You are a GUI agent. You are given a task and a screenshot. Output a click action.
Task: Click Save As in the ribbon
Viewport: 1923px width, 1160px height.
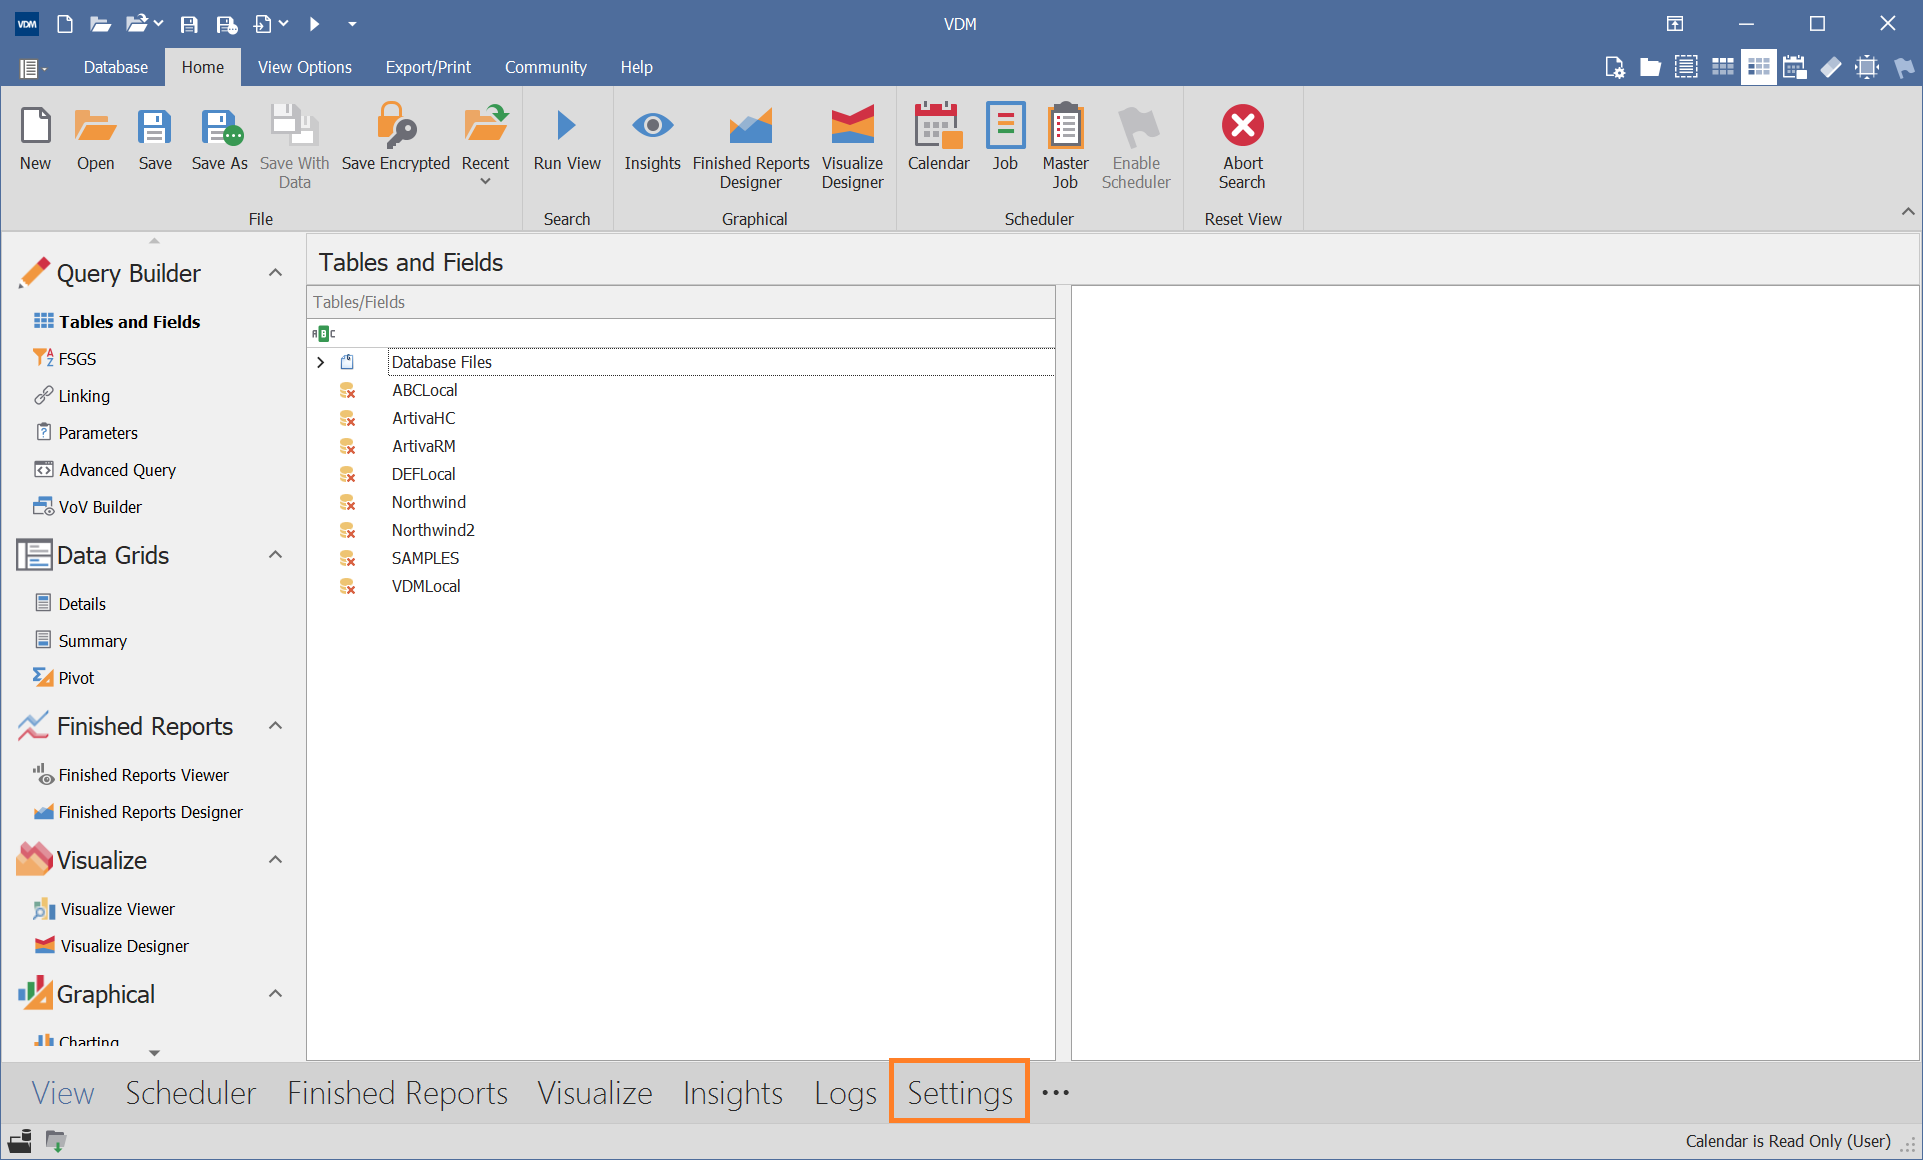click(220, 140)
